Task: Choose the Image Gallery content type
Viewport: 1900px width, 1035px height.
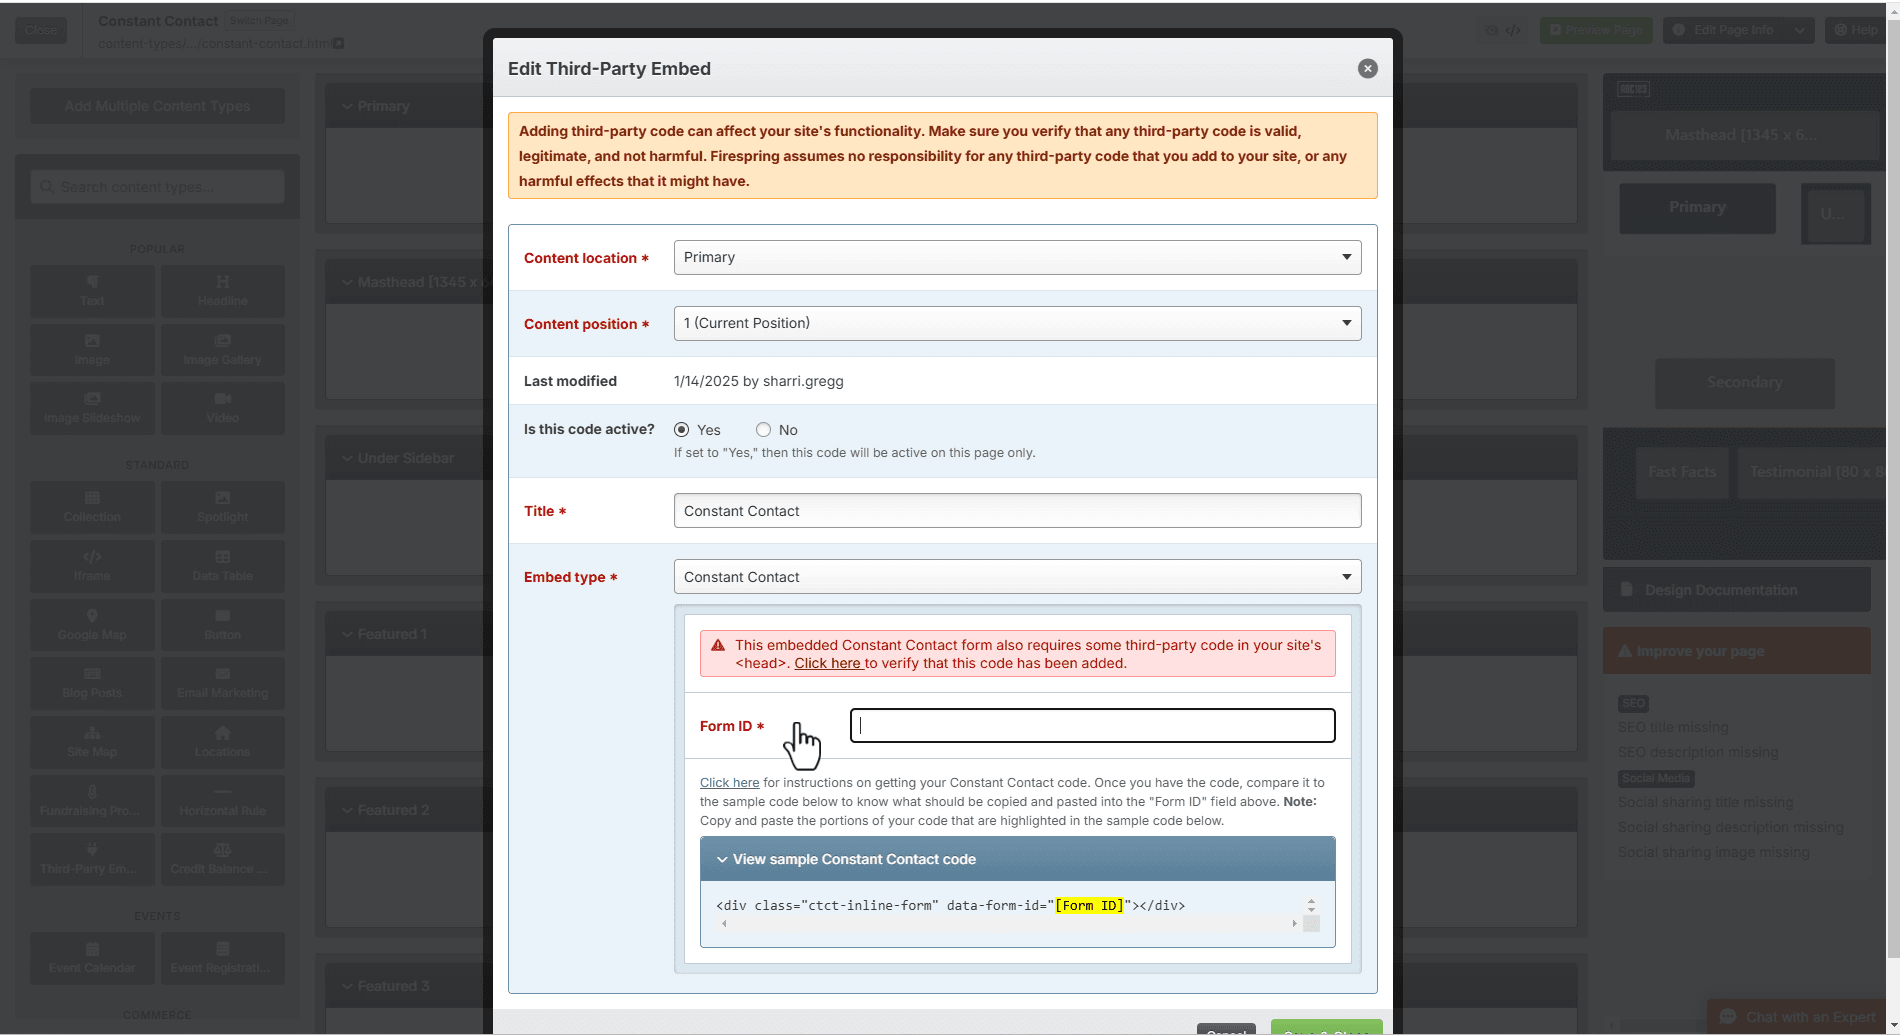Action: (222, 350)
